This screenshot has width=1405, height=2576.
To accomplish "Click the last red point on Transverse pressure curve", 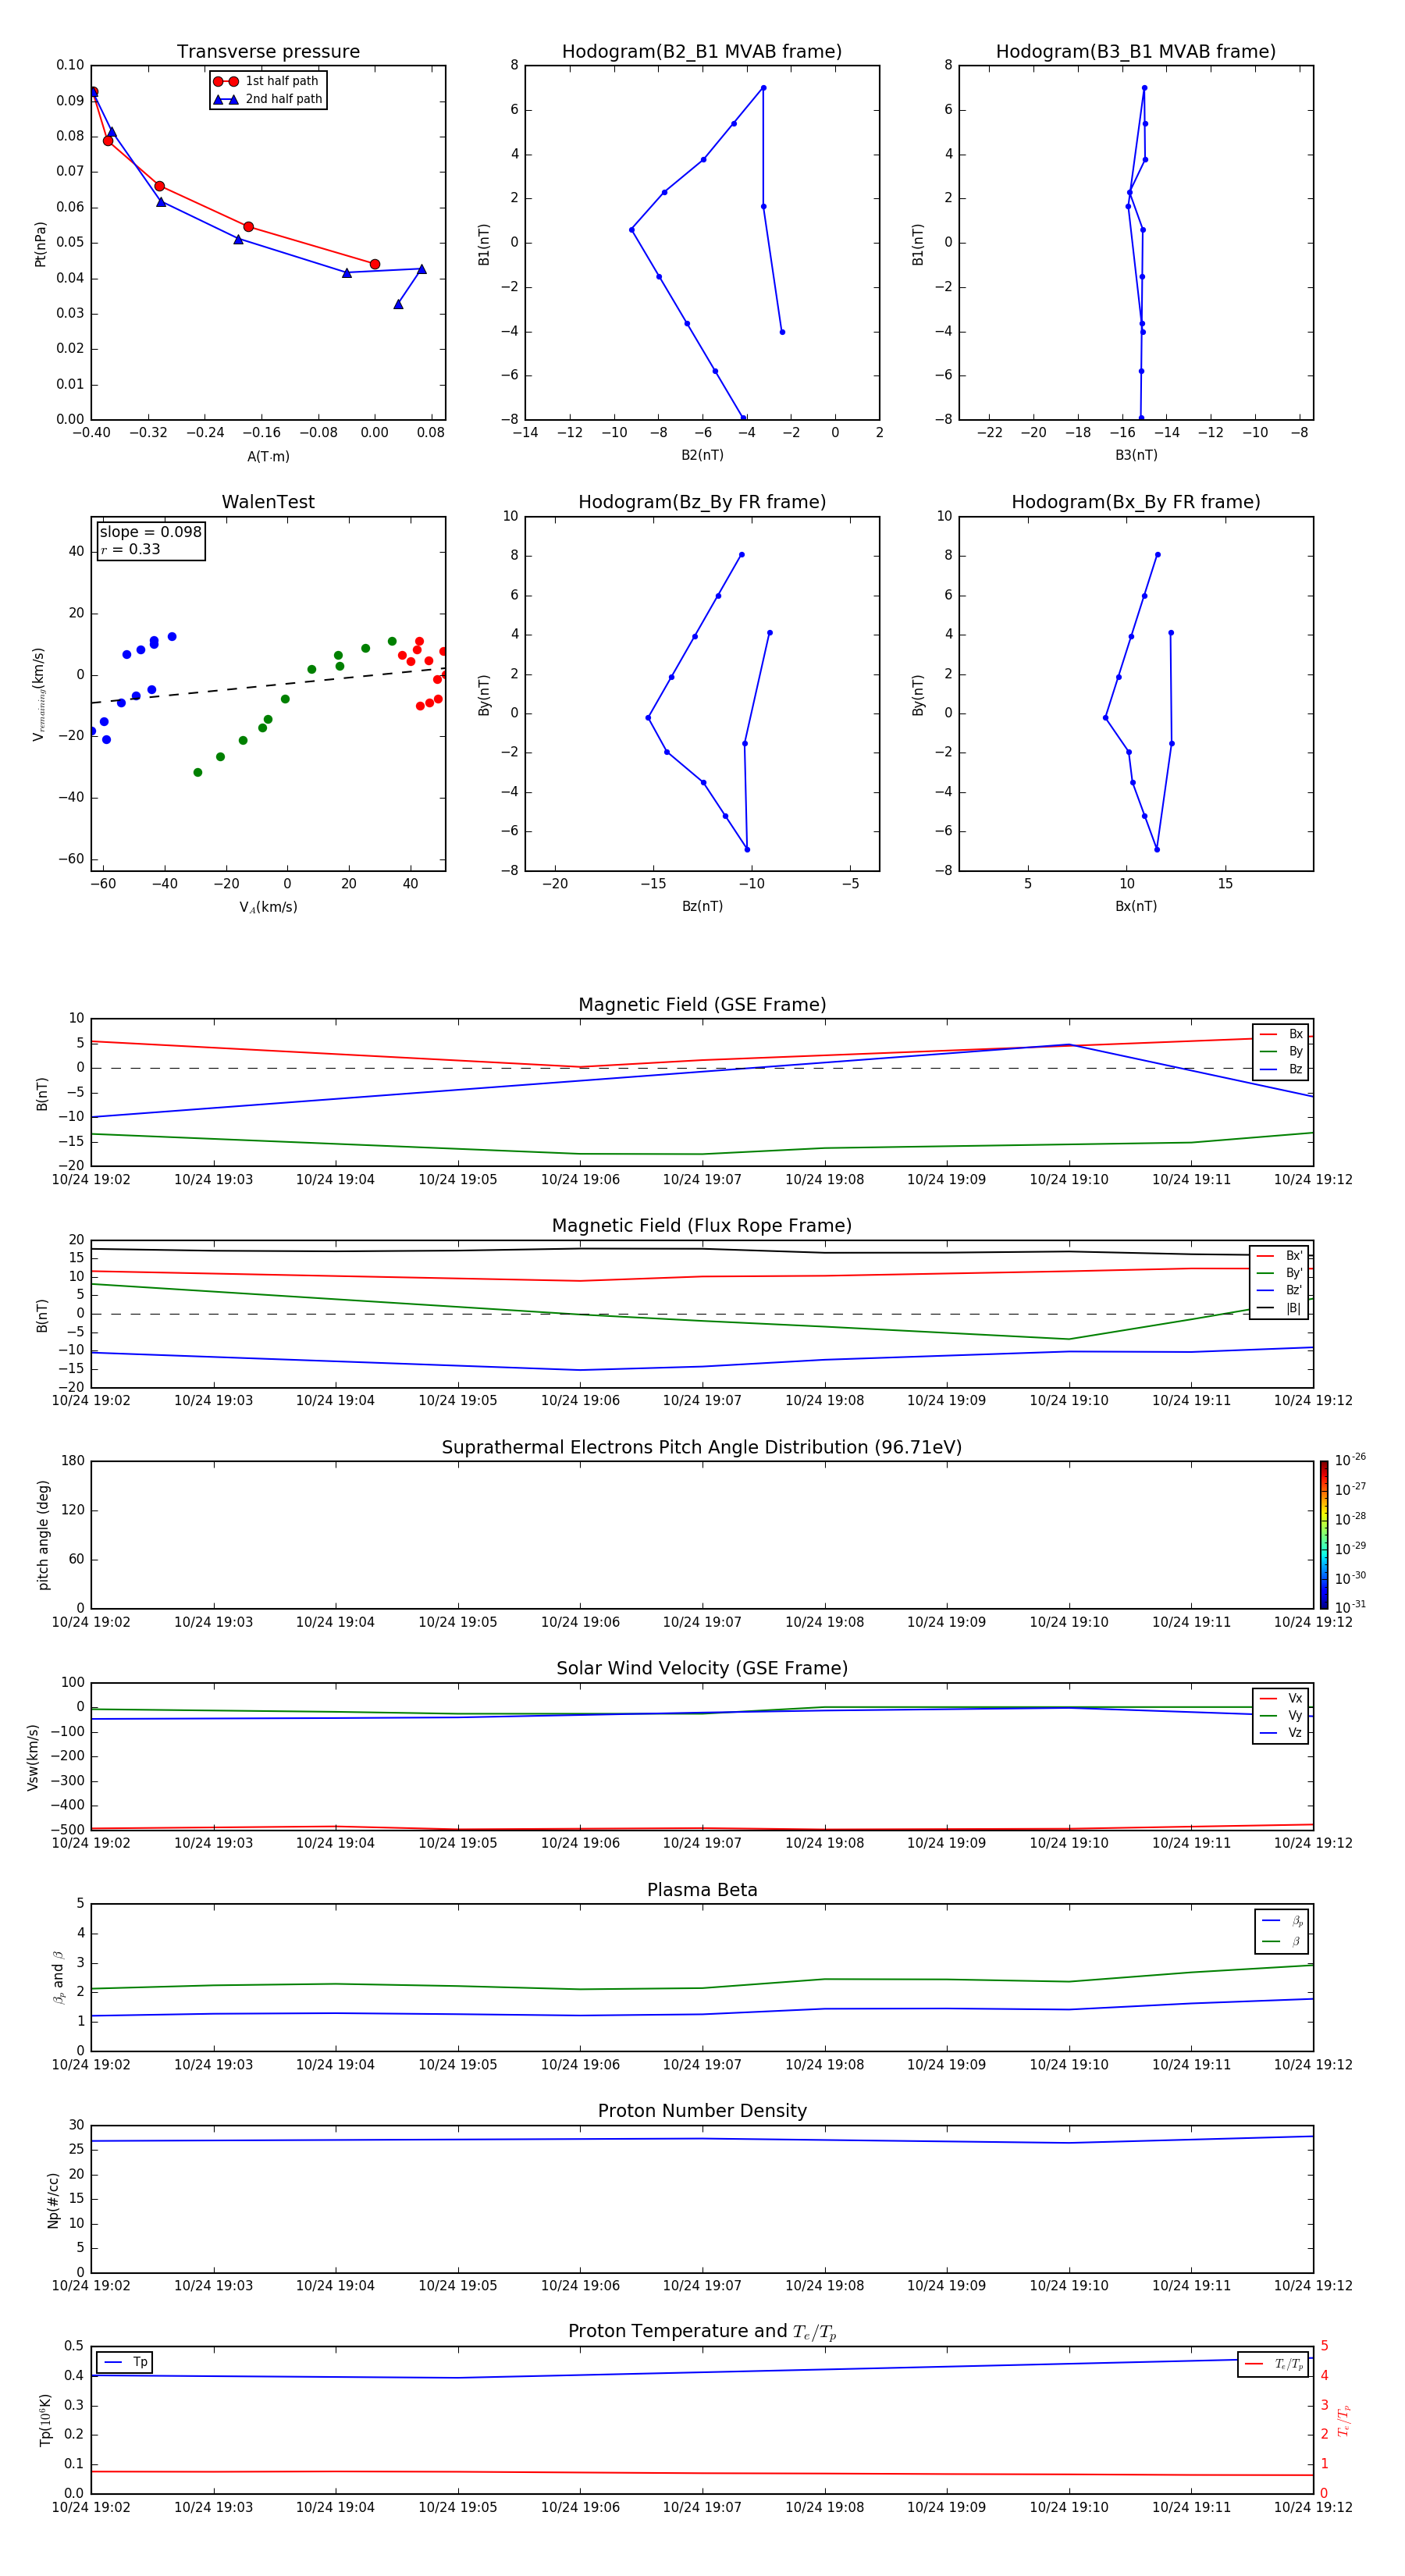I will tap(375, 264).
